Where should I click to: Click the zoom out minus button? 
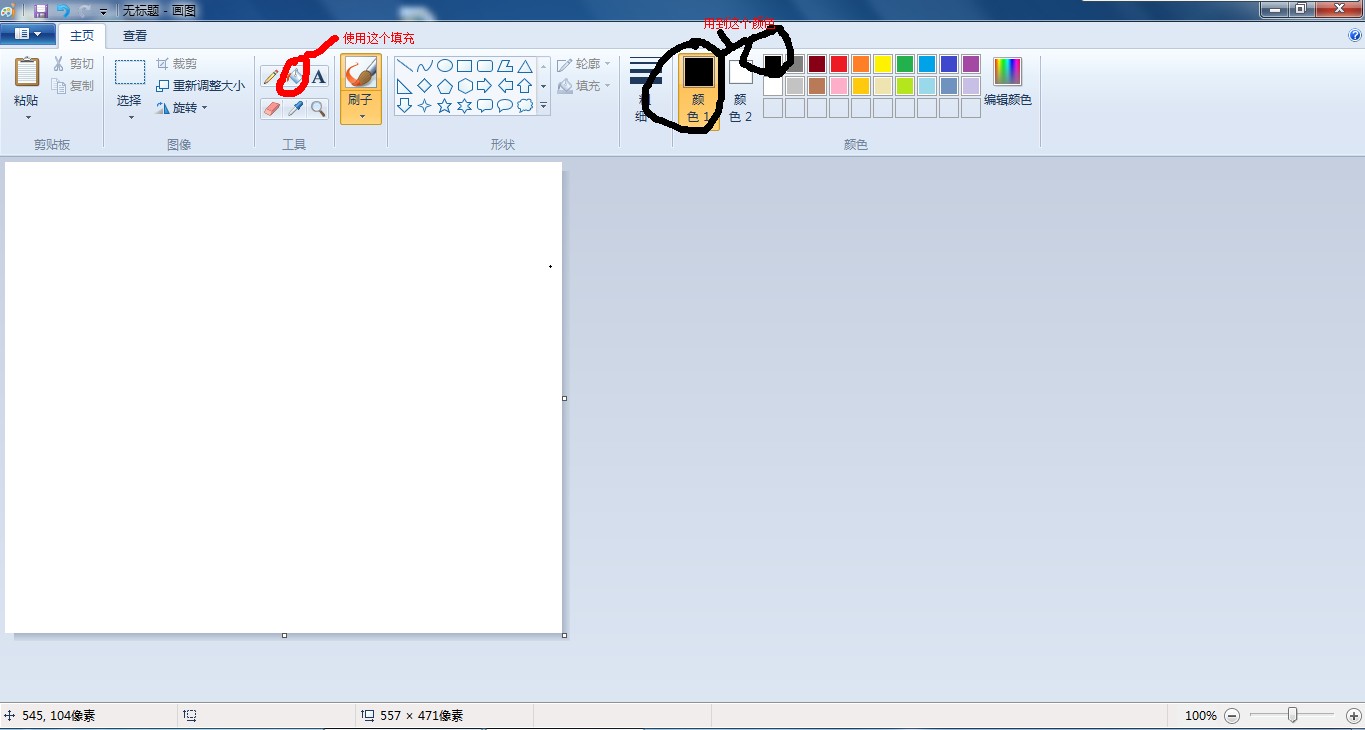(1232, 716)
